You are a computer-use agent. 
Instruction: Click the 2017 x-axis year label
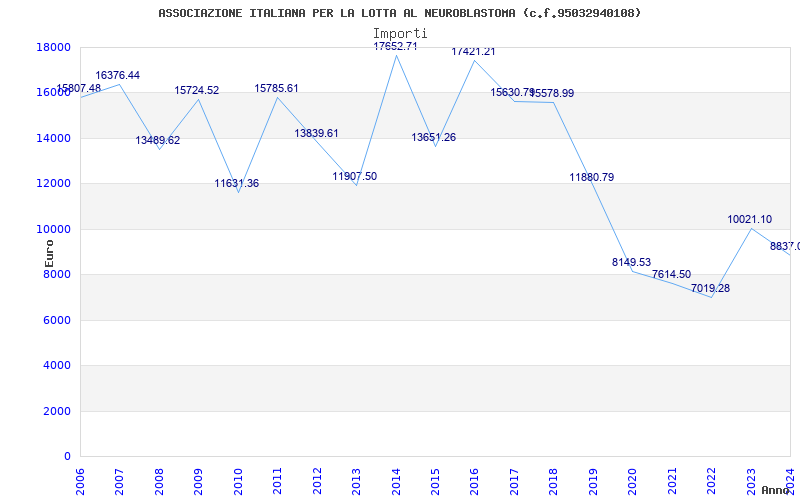click(x=514, y=481)
